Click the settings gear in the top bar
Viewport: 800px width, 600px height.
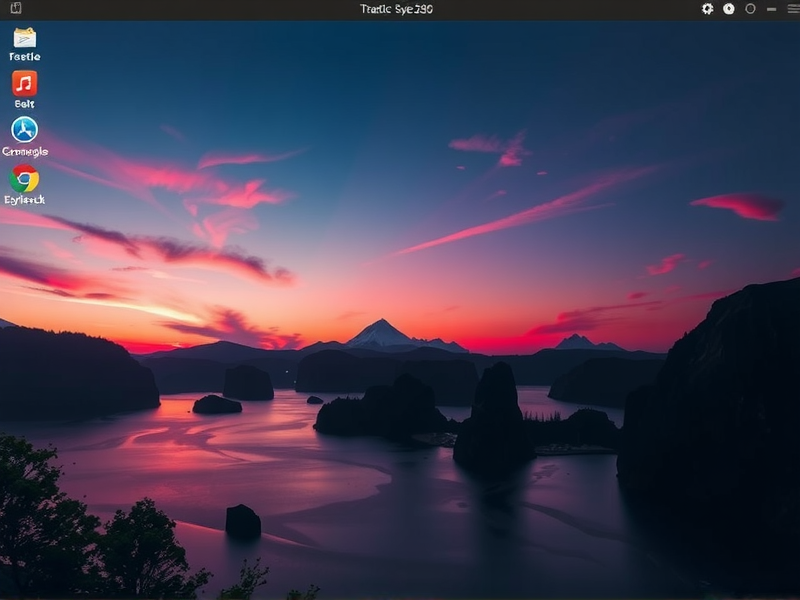pos(707,9)
